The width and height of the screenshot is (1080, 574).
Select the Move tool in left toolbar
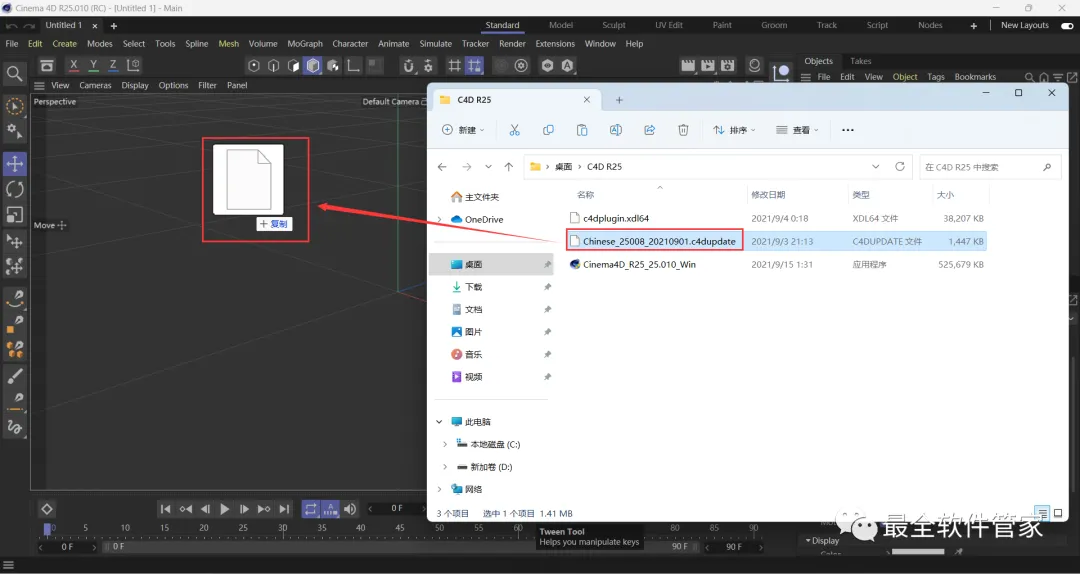14,164
